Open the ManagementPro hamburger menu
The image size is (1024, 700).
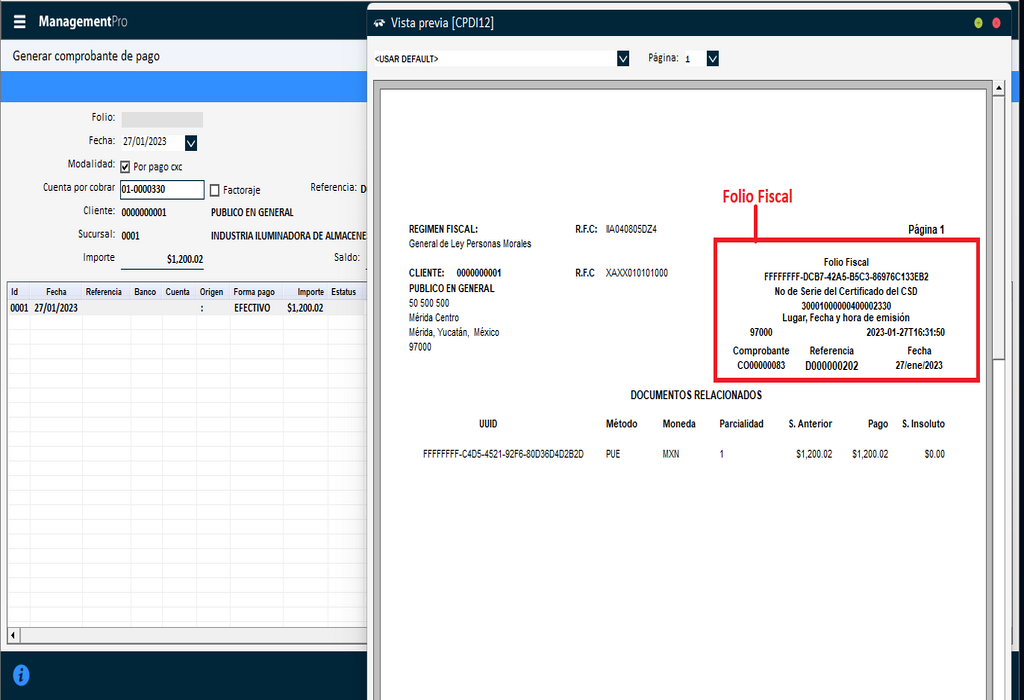point(19,20)
